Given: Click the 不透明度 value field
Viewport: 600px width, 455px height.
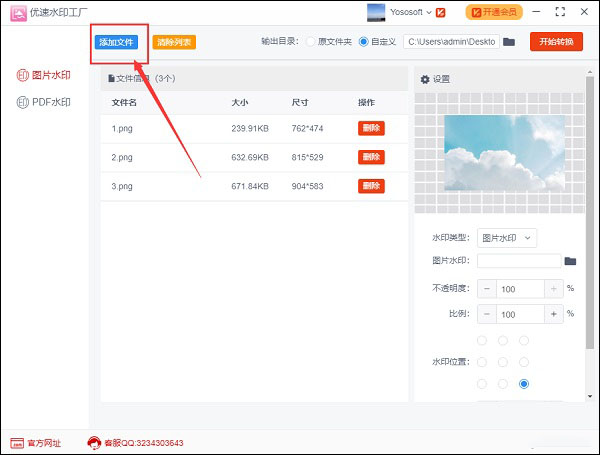Looking at the screenshot, I should [520, 289].
